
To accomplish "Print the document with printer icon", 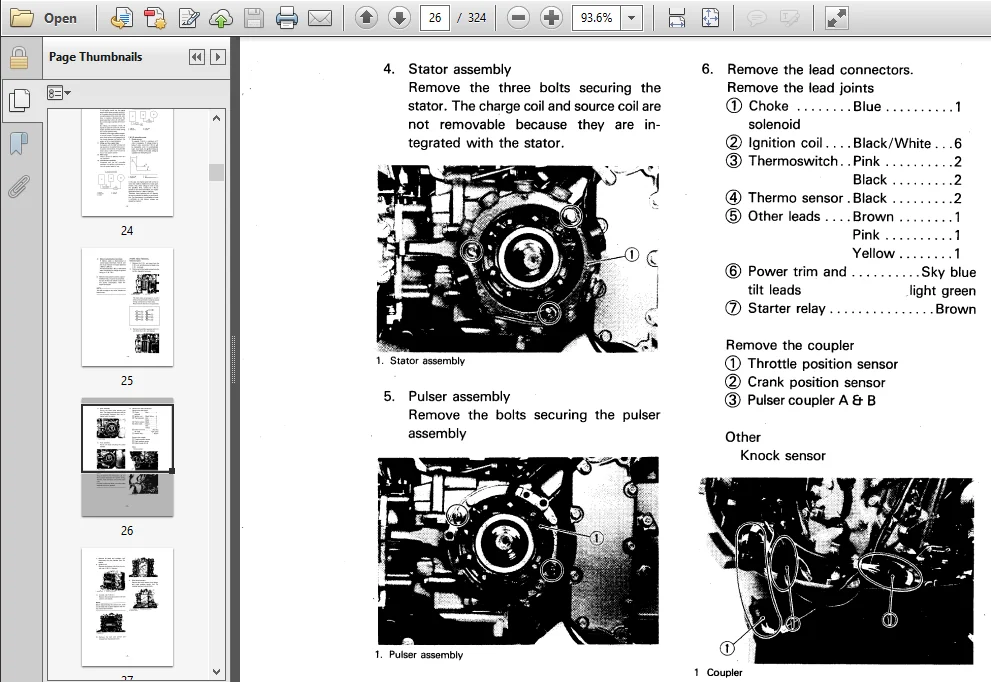I will (286, 18).
